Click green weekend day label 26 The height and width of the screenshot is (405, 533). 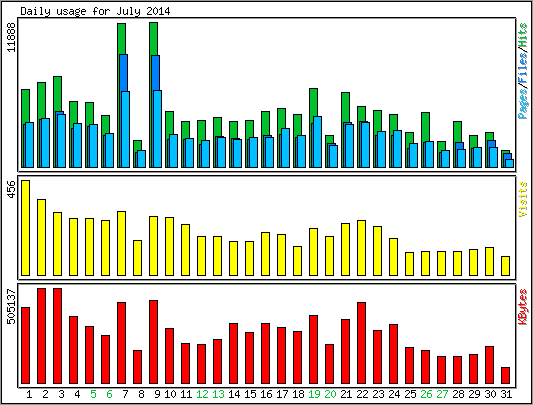(426, 394)
